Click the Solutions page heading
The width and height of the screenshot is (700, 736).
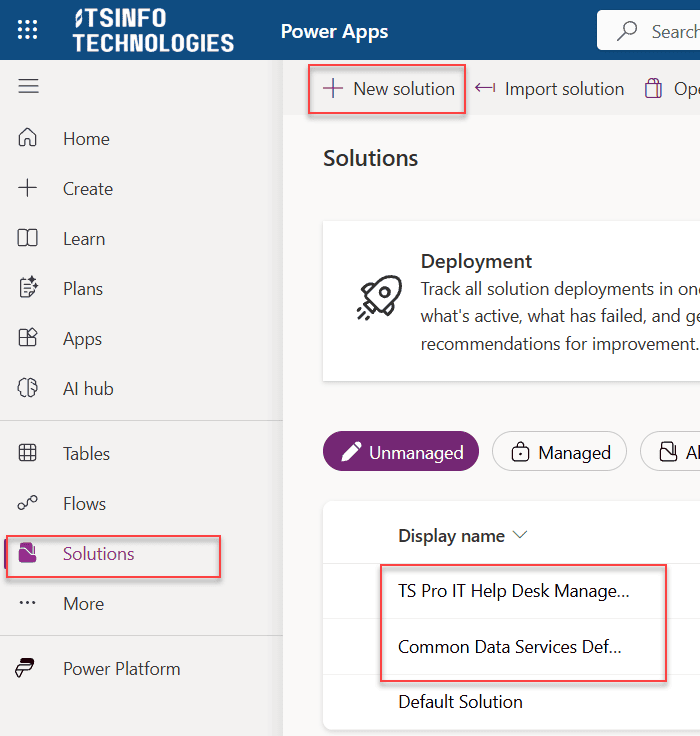pos(370,158)
